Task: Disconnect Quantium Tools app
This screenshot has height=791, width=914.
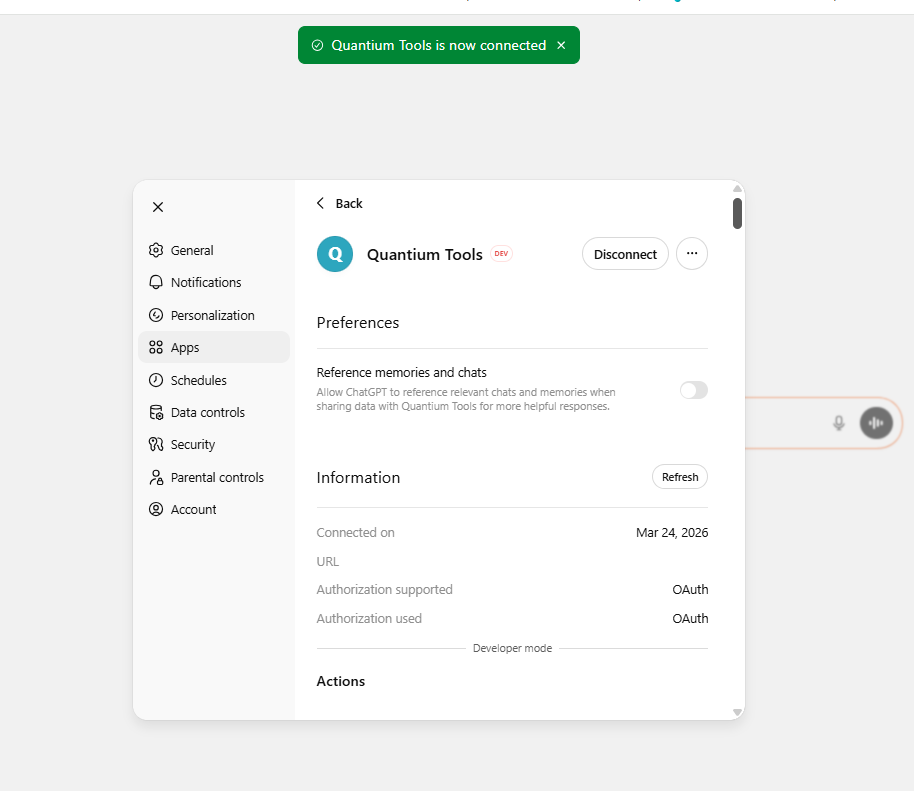Action: pyautogui.click(x=625, y=254)
